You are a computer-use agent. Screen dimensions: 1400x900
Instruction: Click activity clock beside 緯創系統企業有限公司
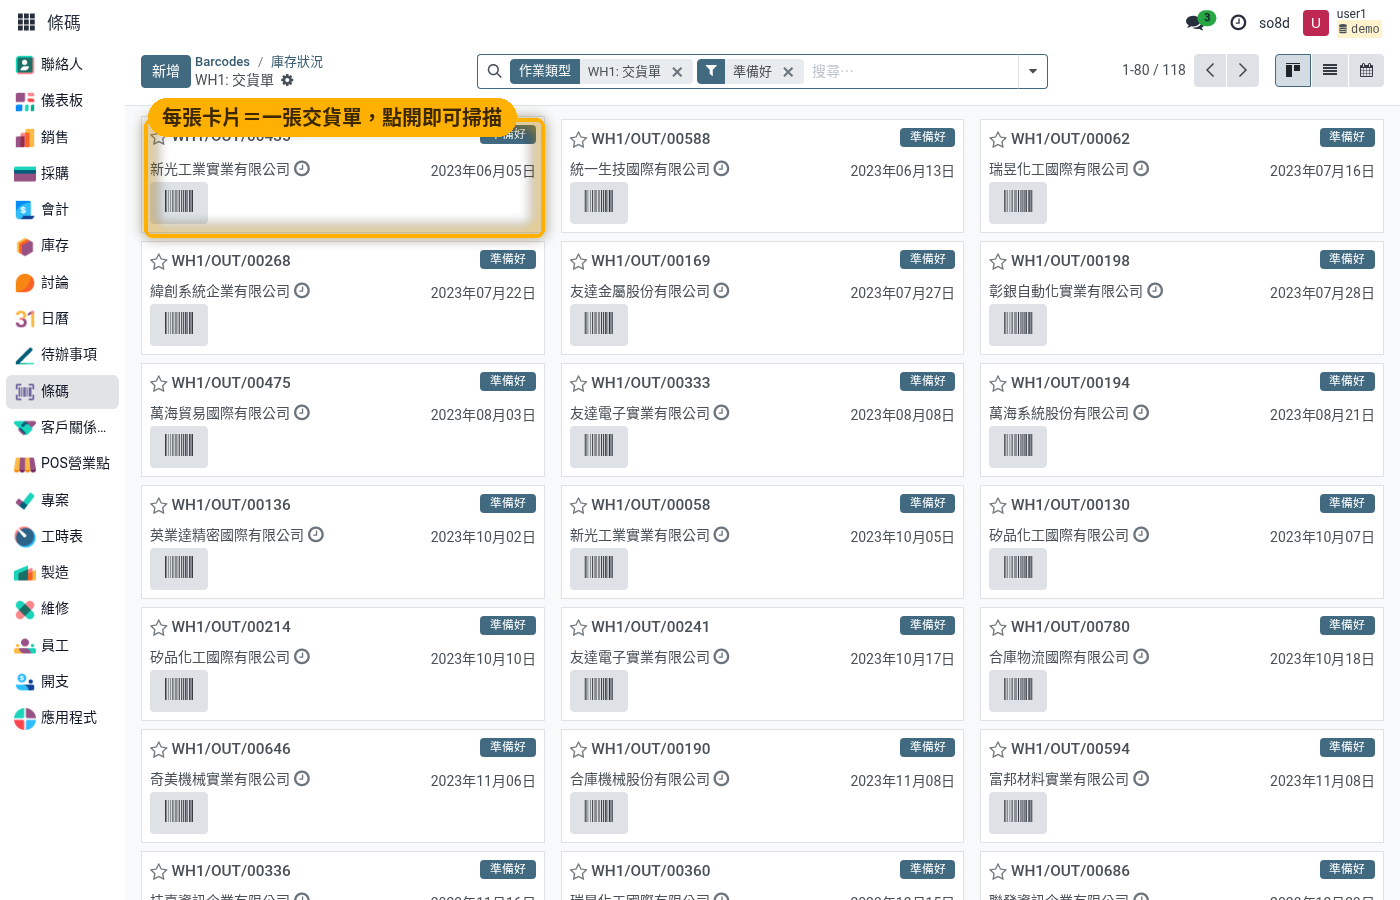(302, 290)
